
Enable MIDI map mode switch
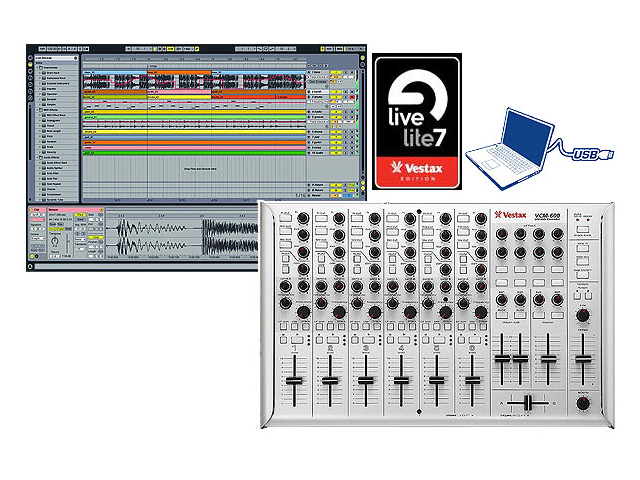(339, 49)
